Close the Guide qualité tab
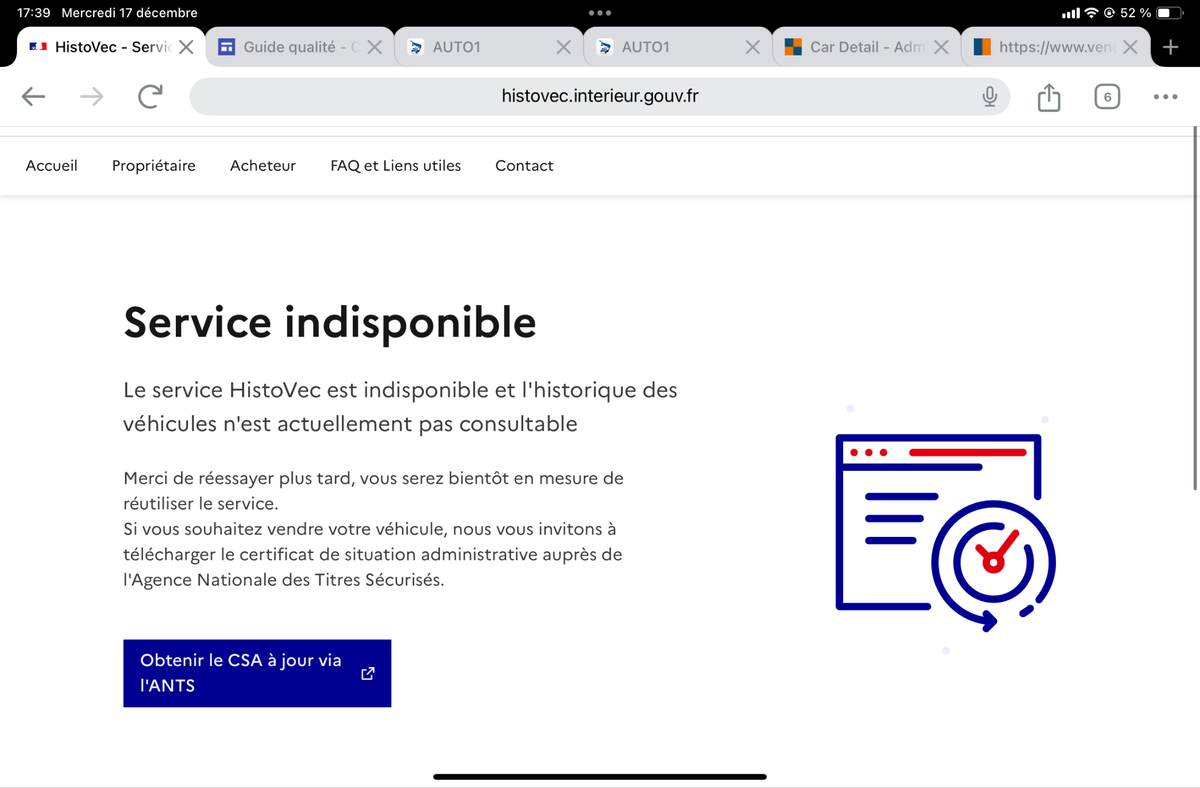The image size is (1200, 788). click(x=374, y=47)
